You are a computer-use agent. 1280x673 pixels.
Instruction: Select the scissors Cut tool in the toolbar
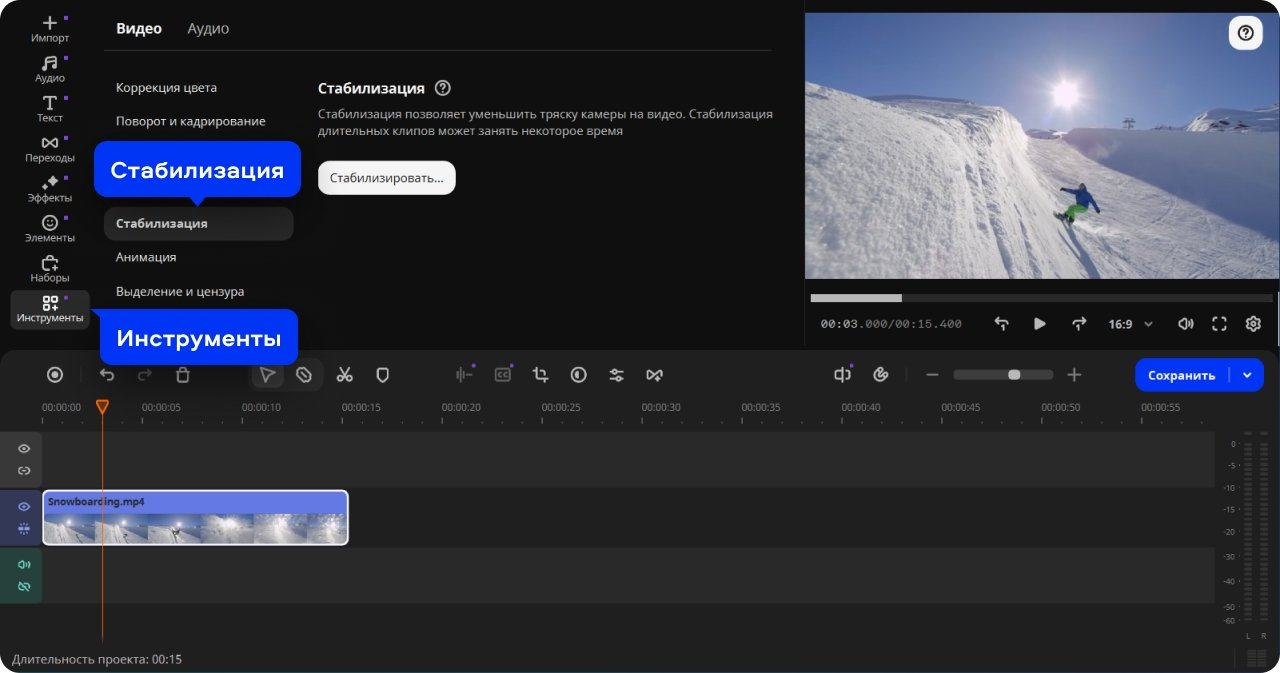coord(344,374)
